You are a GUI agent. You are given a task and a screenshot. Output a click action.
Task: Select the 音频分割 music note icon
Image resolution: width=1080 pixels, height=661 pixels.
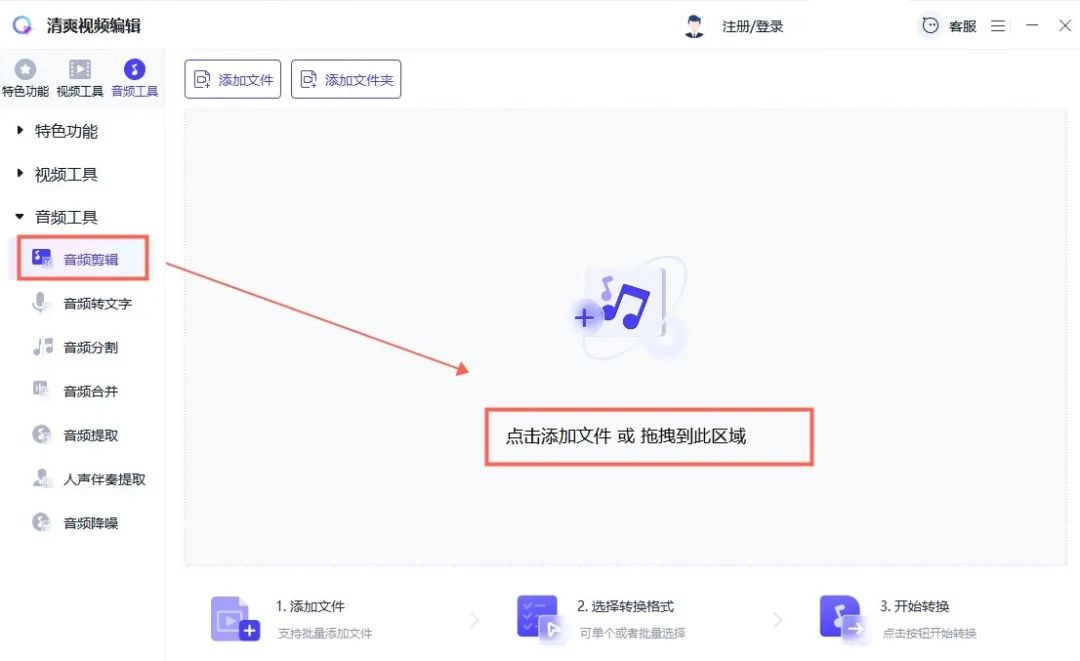point(42,347)
